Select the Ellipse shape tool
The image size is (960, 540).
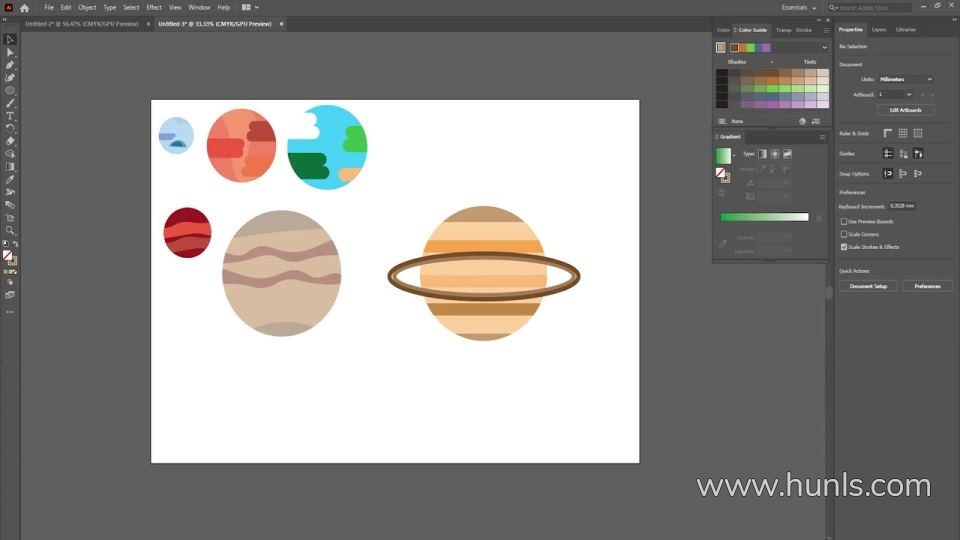click(10, 91)
